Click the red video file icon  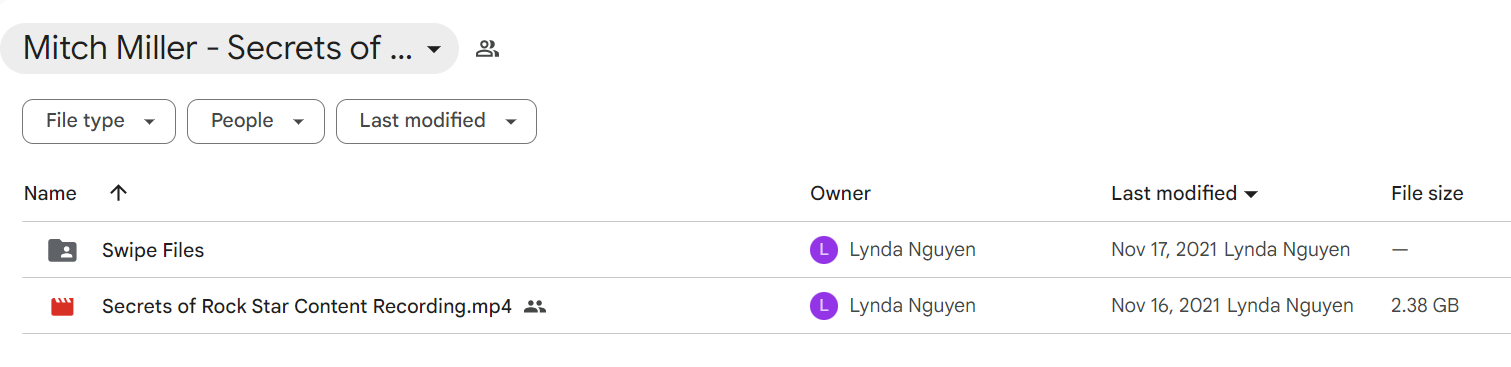(62, 306)
